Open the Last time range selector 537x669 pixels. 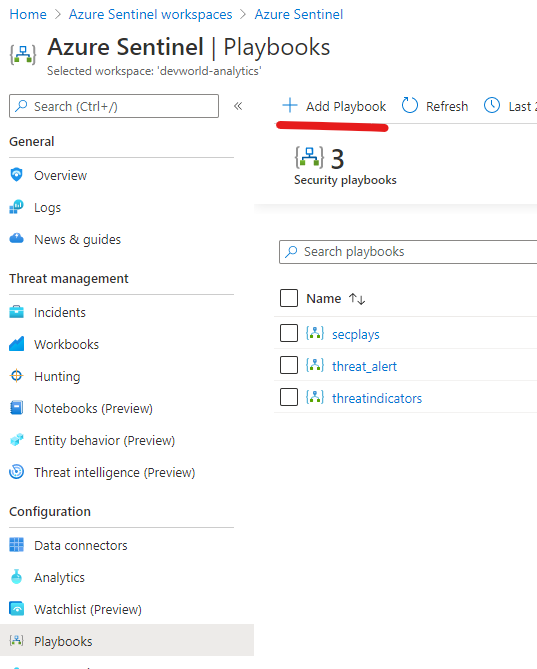510,106
